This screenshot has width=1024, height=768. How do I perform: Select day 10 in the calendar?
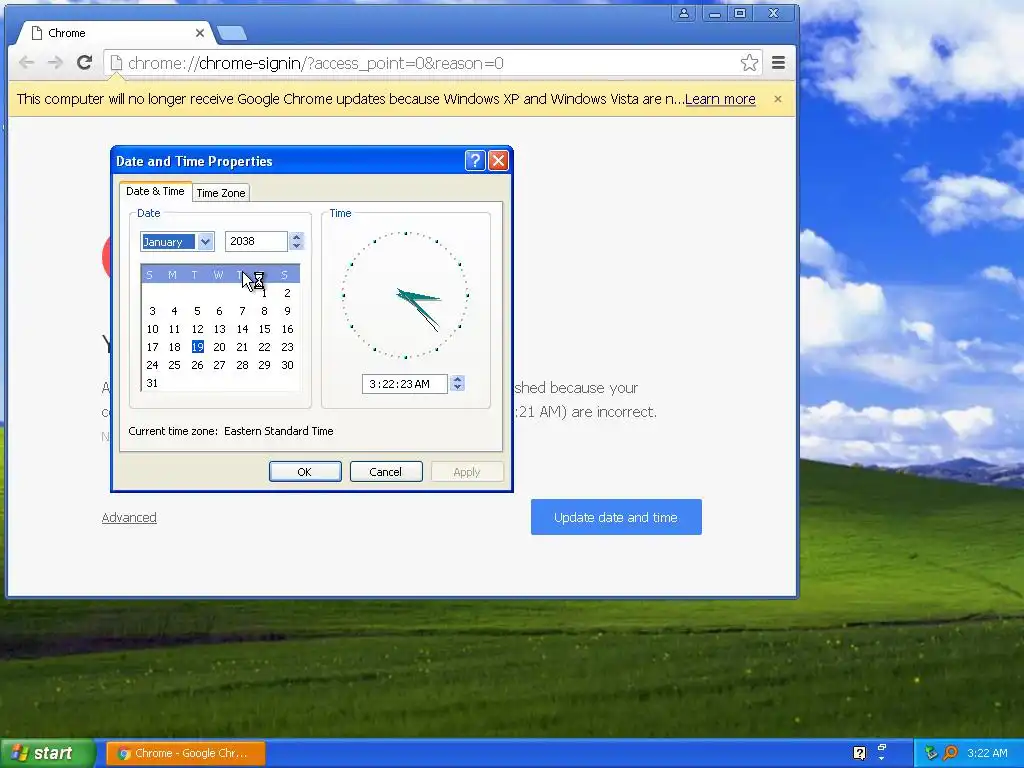(152, 329)
